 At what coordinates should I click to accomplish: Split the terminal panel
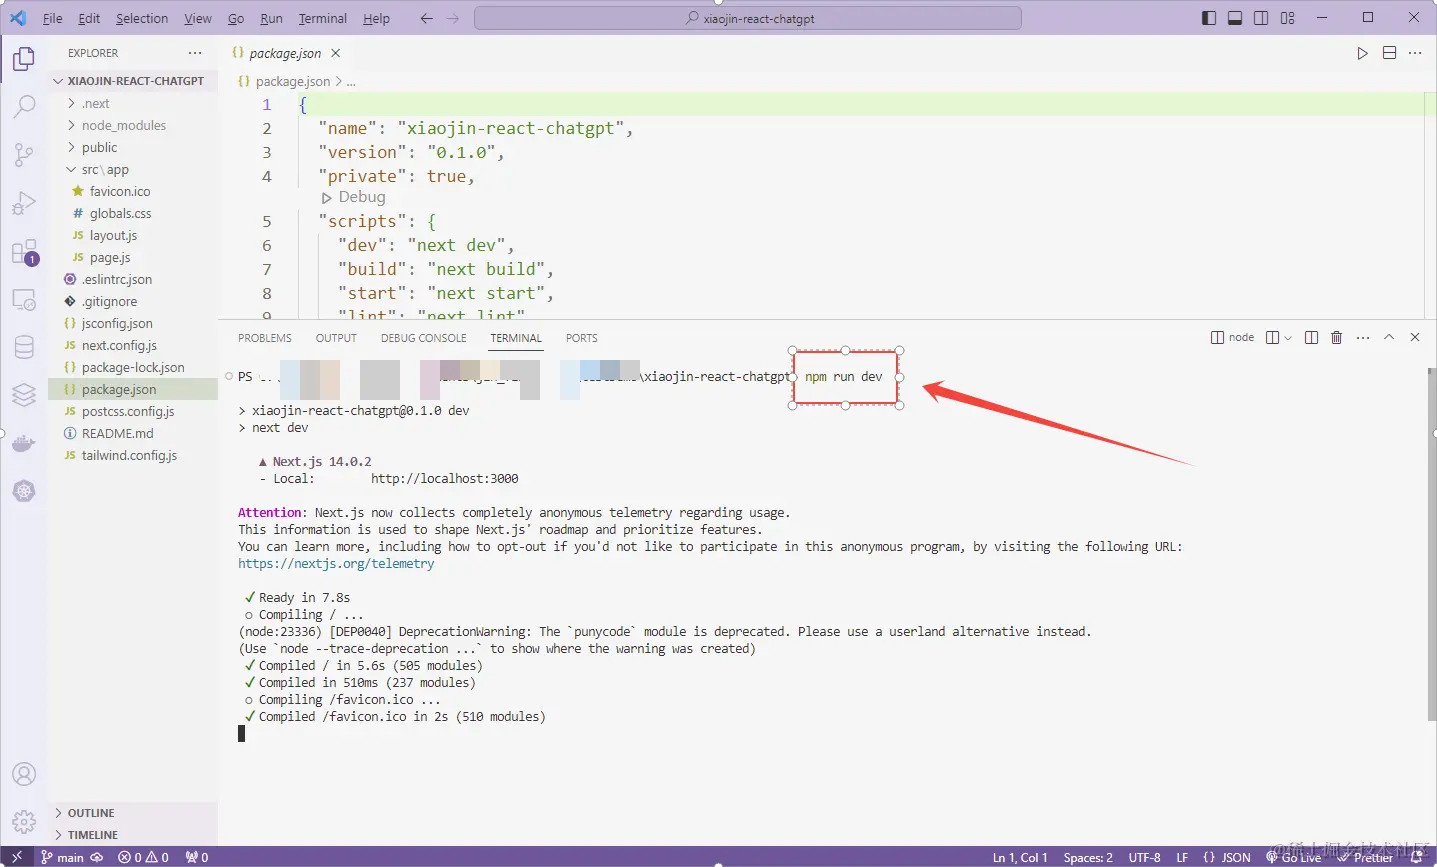point(1311,338)
